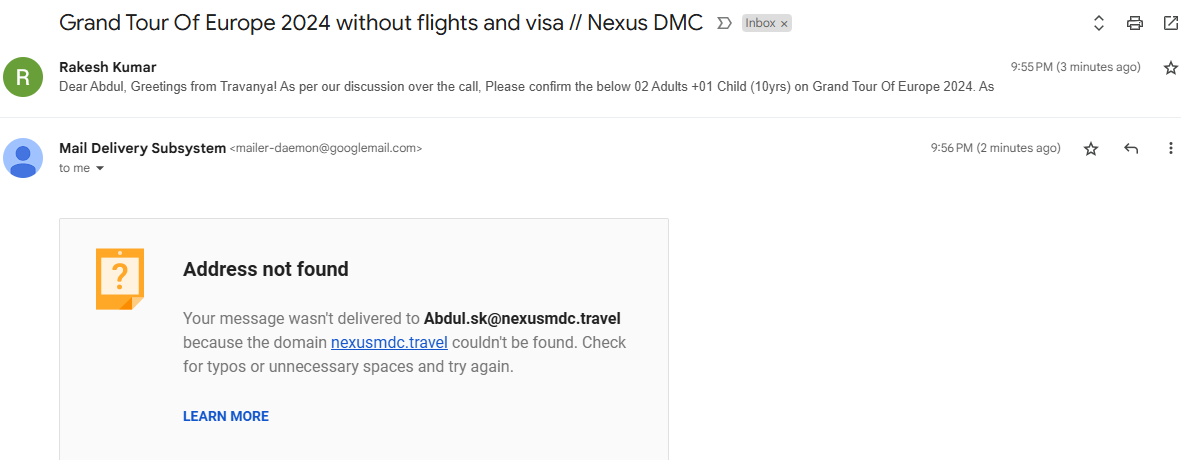Viewport: 1182px width, 460px height.
Task: Remove the Inbox label with its x
Action: [x=784, y=23]
